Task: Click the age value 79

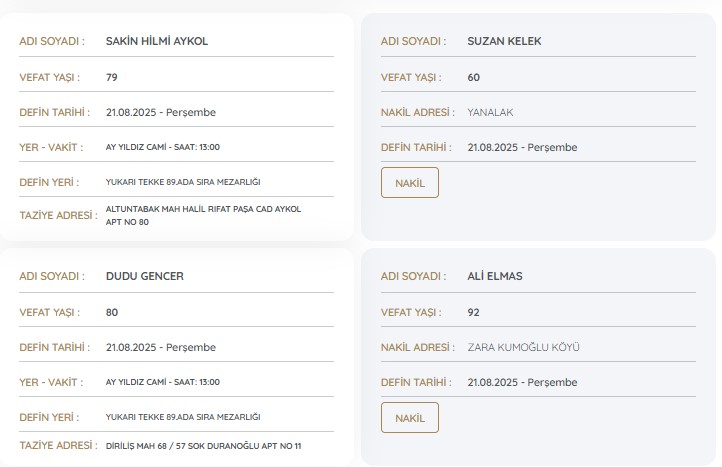Action: (x=112, y=76)
